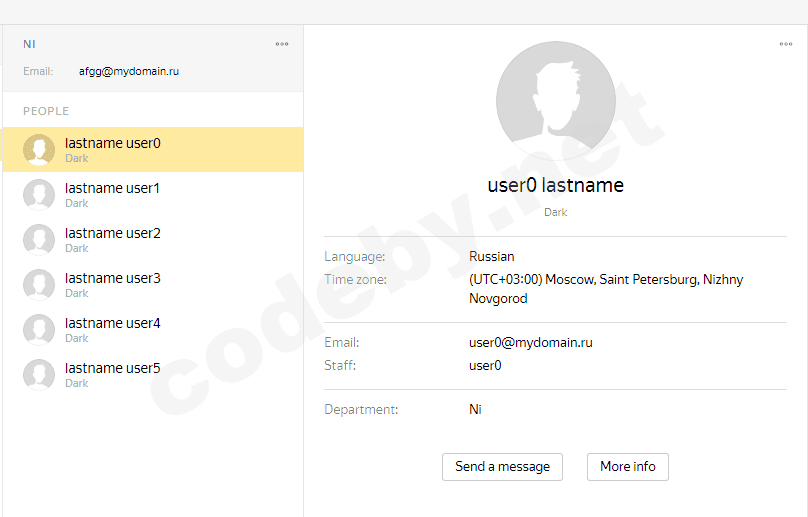This screenshot has height=517, width=808.
Task: Click avatar icon next to lastname user2
Action: click(x=39, y=240)
